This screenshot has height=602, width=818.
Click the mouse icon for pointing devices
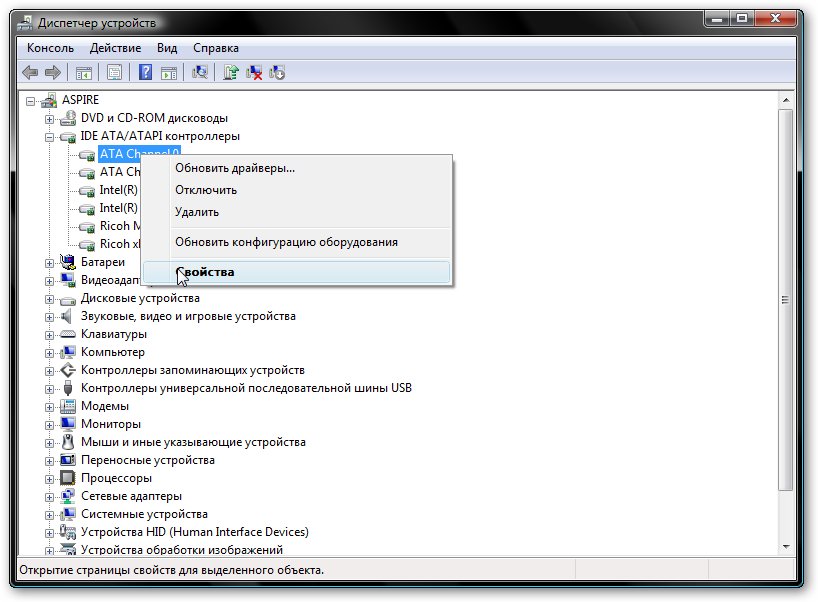[x=68, y=442]
